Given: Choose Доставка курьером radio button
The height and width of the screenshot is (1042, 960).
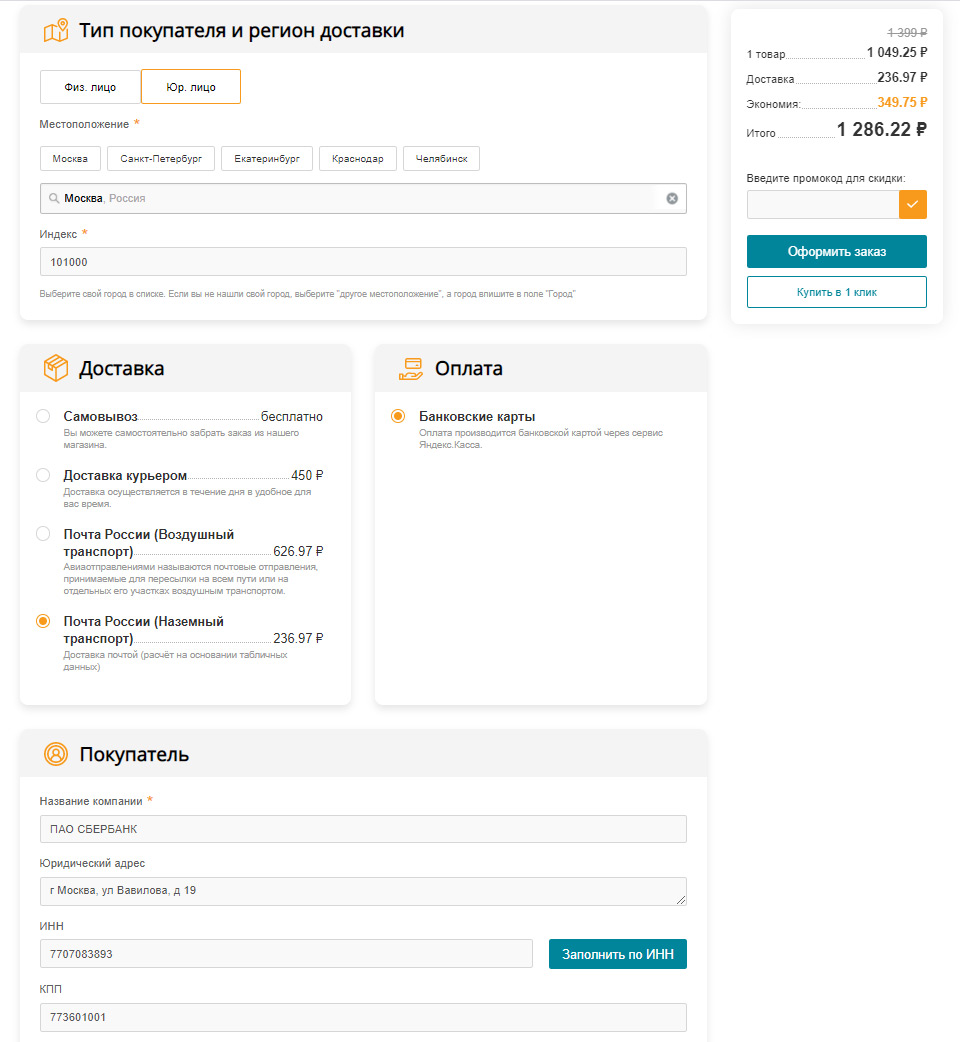Looking at the screenshot, I should [43, 475].
